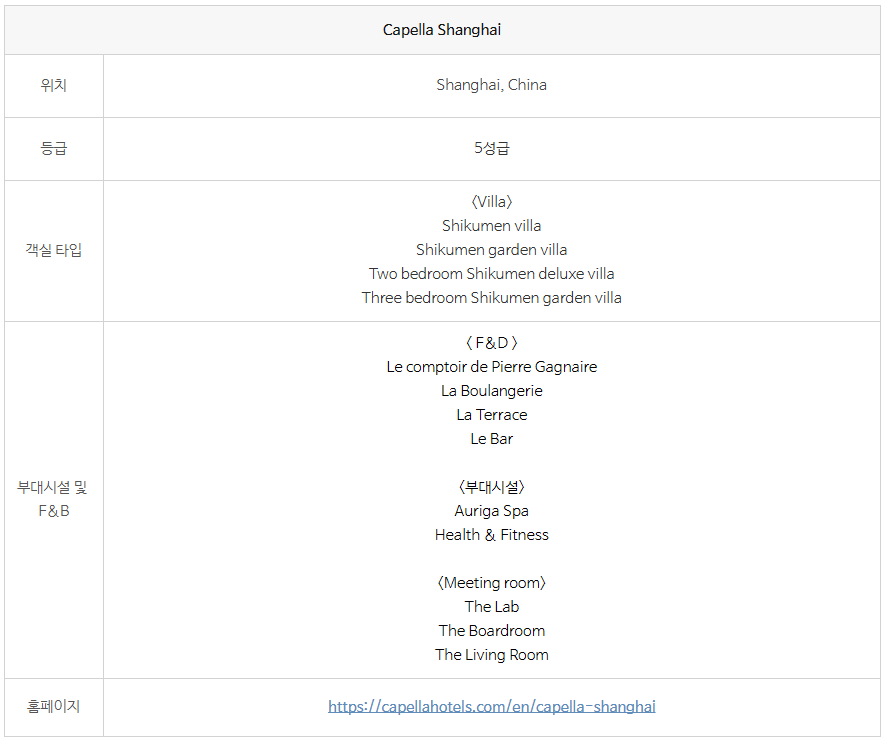Image resolution: width=886 pixels, height=741 pixels.
Task: Click Le Bar entry
Action: click(x=492, y=439)
